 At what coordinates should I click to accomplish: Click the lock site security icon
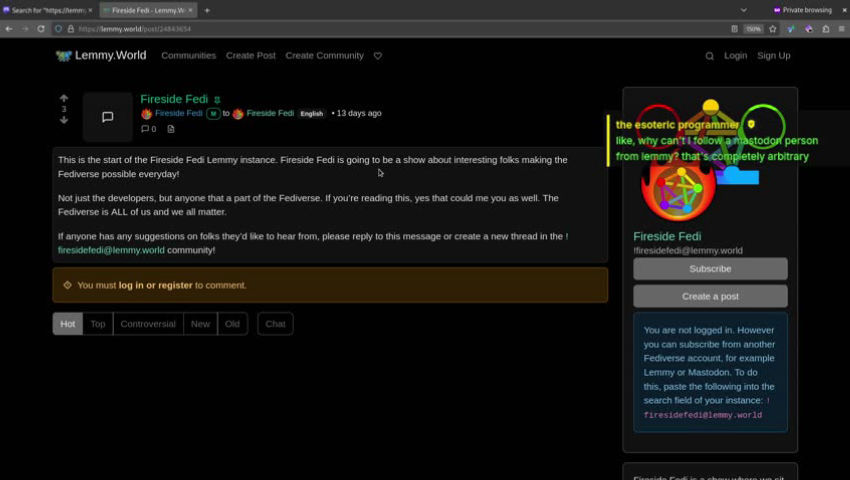click(x=70, y=29)
